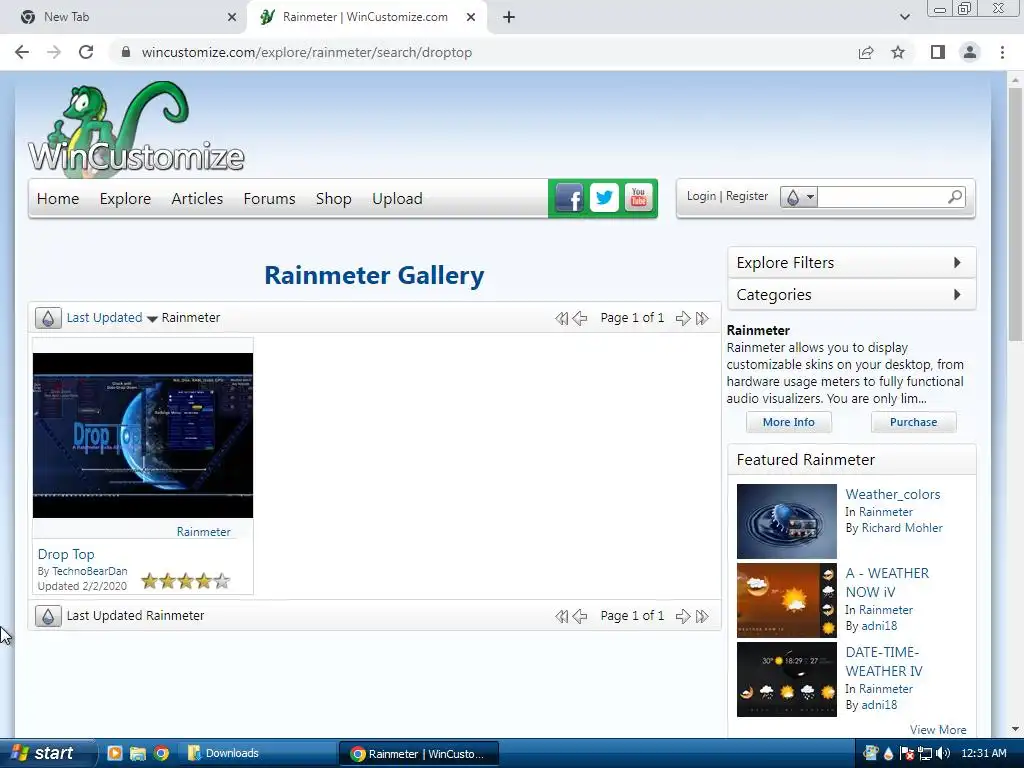Open the Weather_colors featured thumbnail
The height and width of the screenshot is (768, 1024).
pos(786,521)
